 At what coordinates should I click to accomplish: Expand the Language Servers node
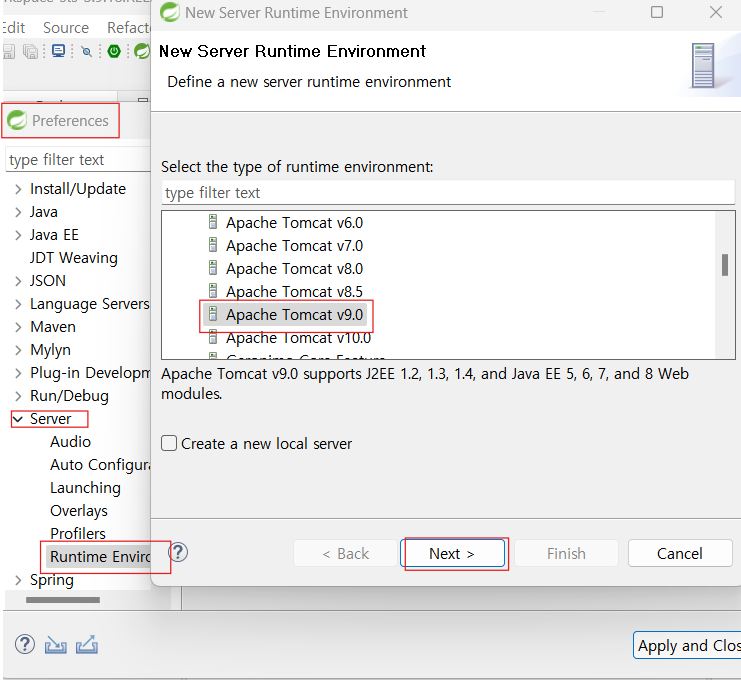click(18, 304)
